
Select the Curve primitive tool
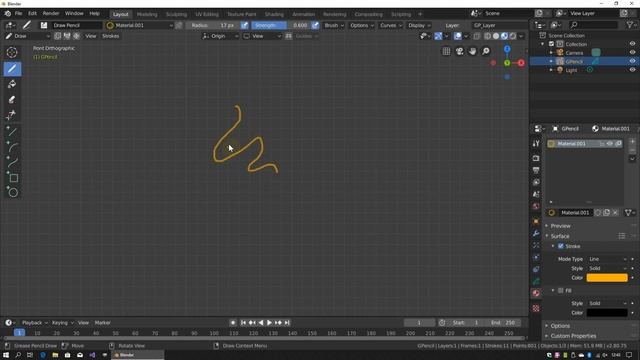tap(12, 162)
